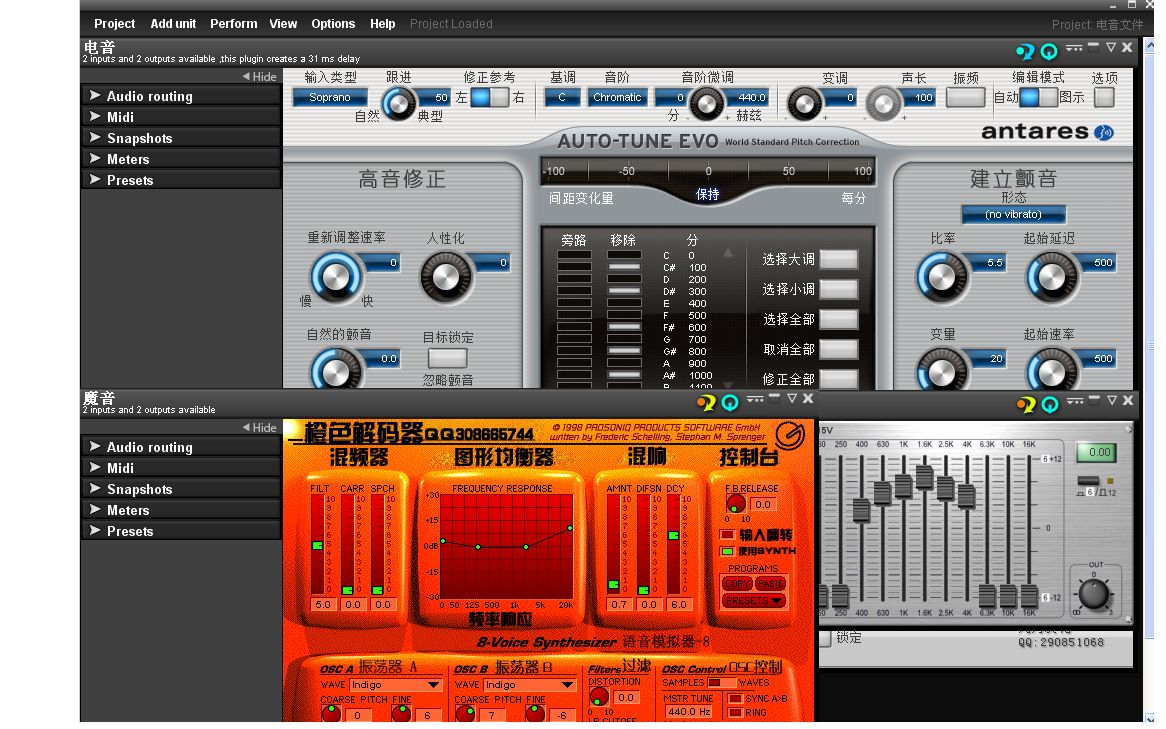
Task: Click the equalizer OUT level knob
Action: pos(1094,594)
